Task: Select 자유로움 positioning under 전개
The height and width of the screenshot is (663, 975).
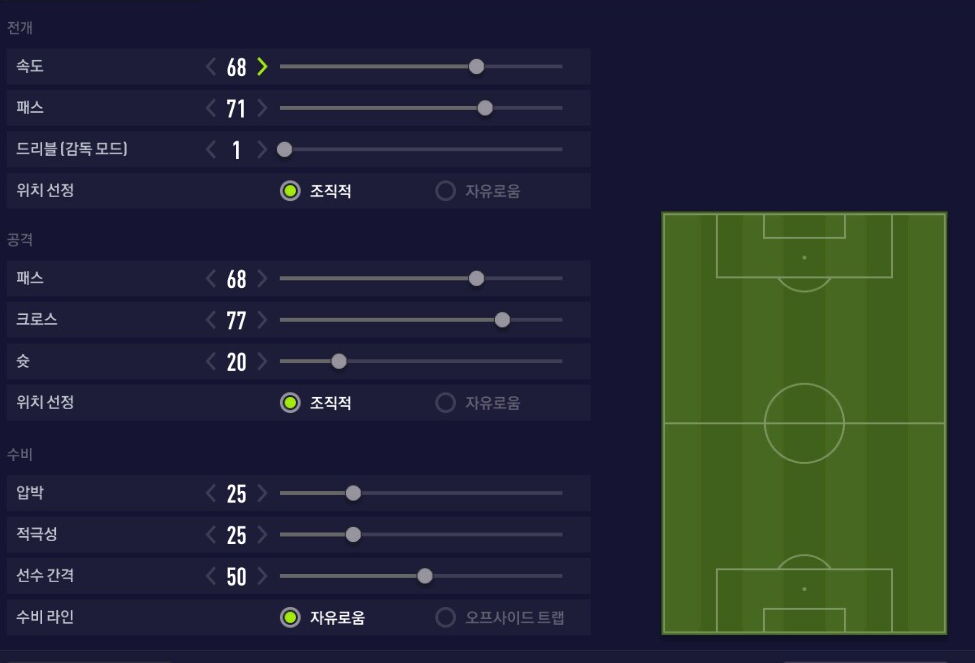Action: pyautogui.click(x=446, y=191)
